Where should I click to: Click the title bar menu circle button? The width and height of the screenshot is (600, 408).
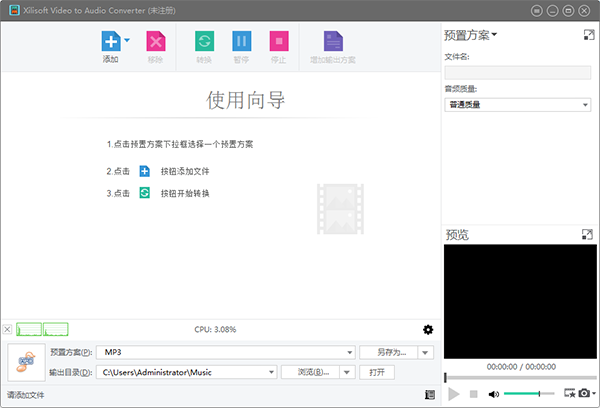[x=536, y=11]
